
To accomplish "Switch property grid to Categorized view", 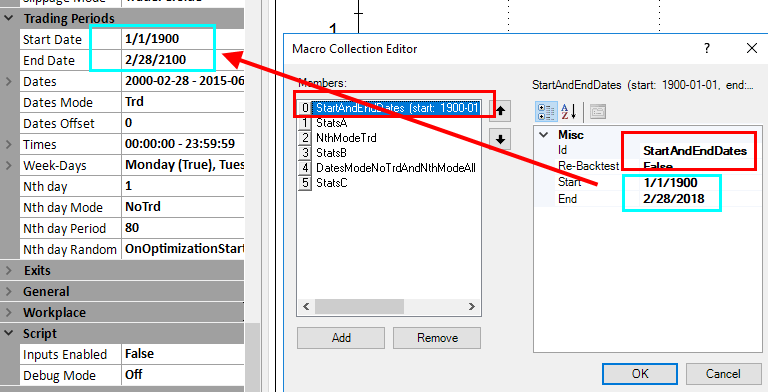I will click(546, 112).
